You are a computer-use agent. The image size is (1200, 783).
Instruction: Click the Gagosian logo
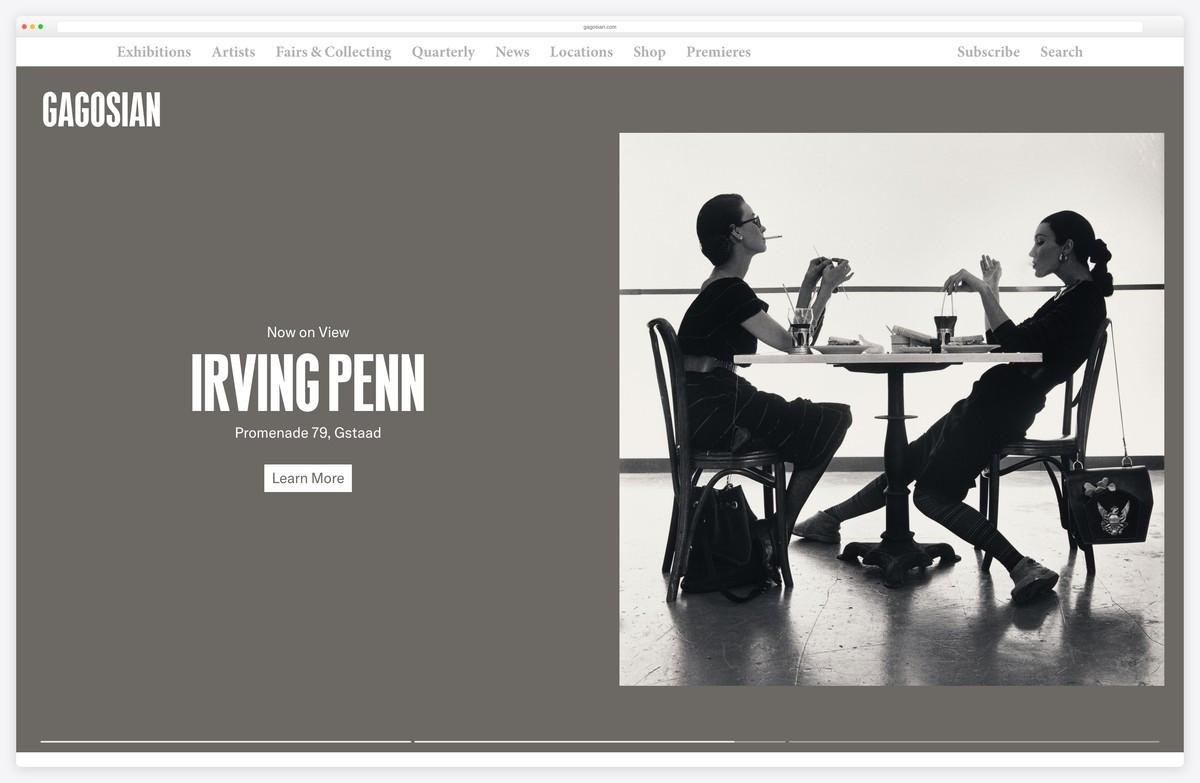[100, 110]
